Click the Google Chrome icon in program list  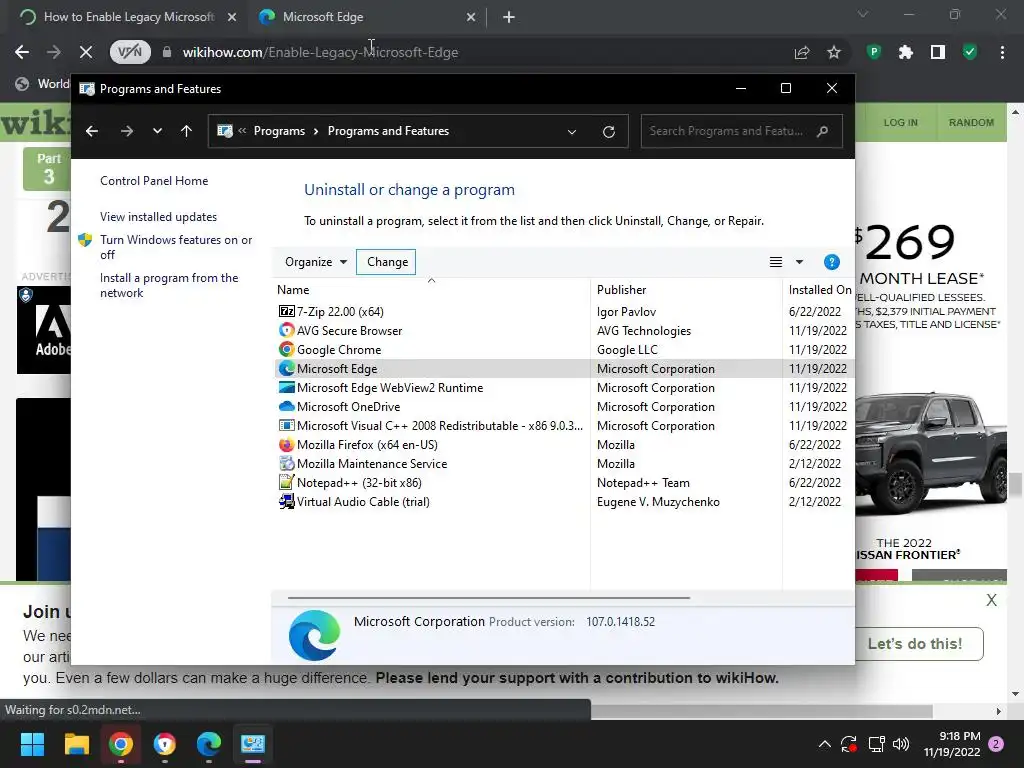[x=287, y=349]
